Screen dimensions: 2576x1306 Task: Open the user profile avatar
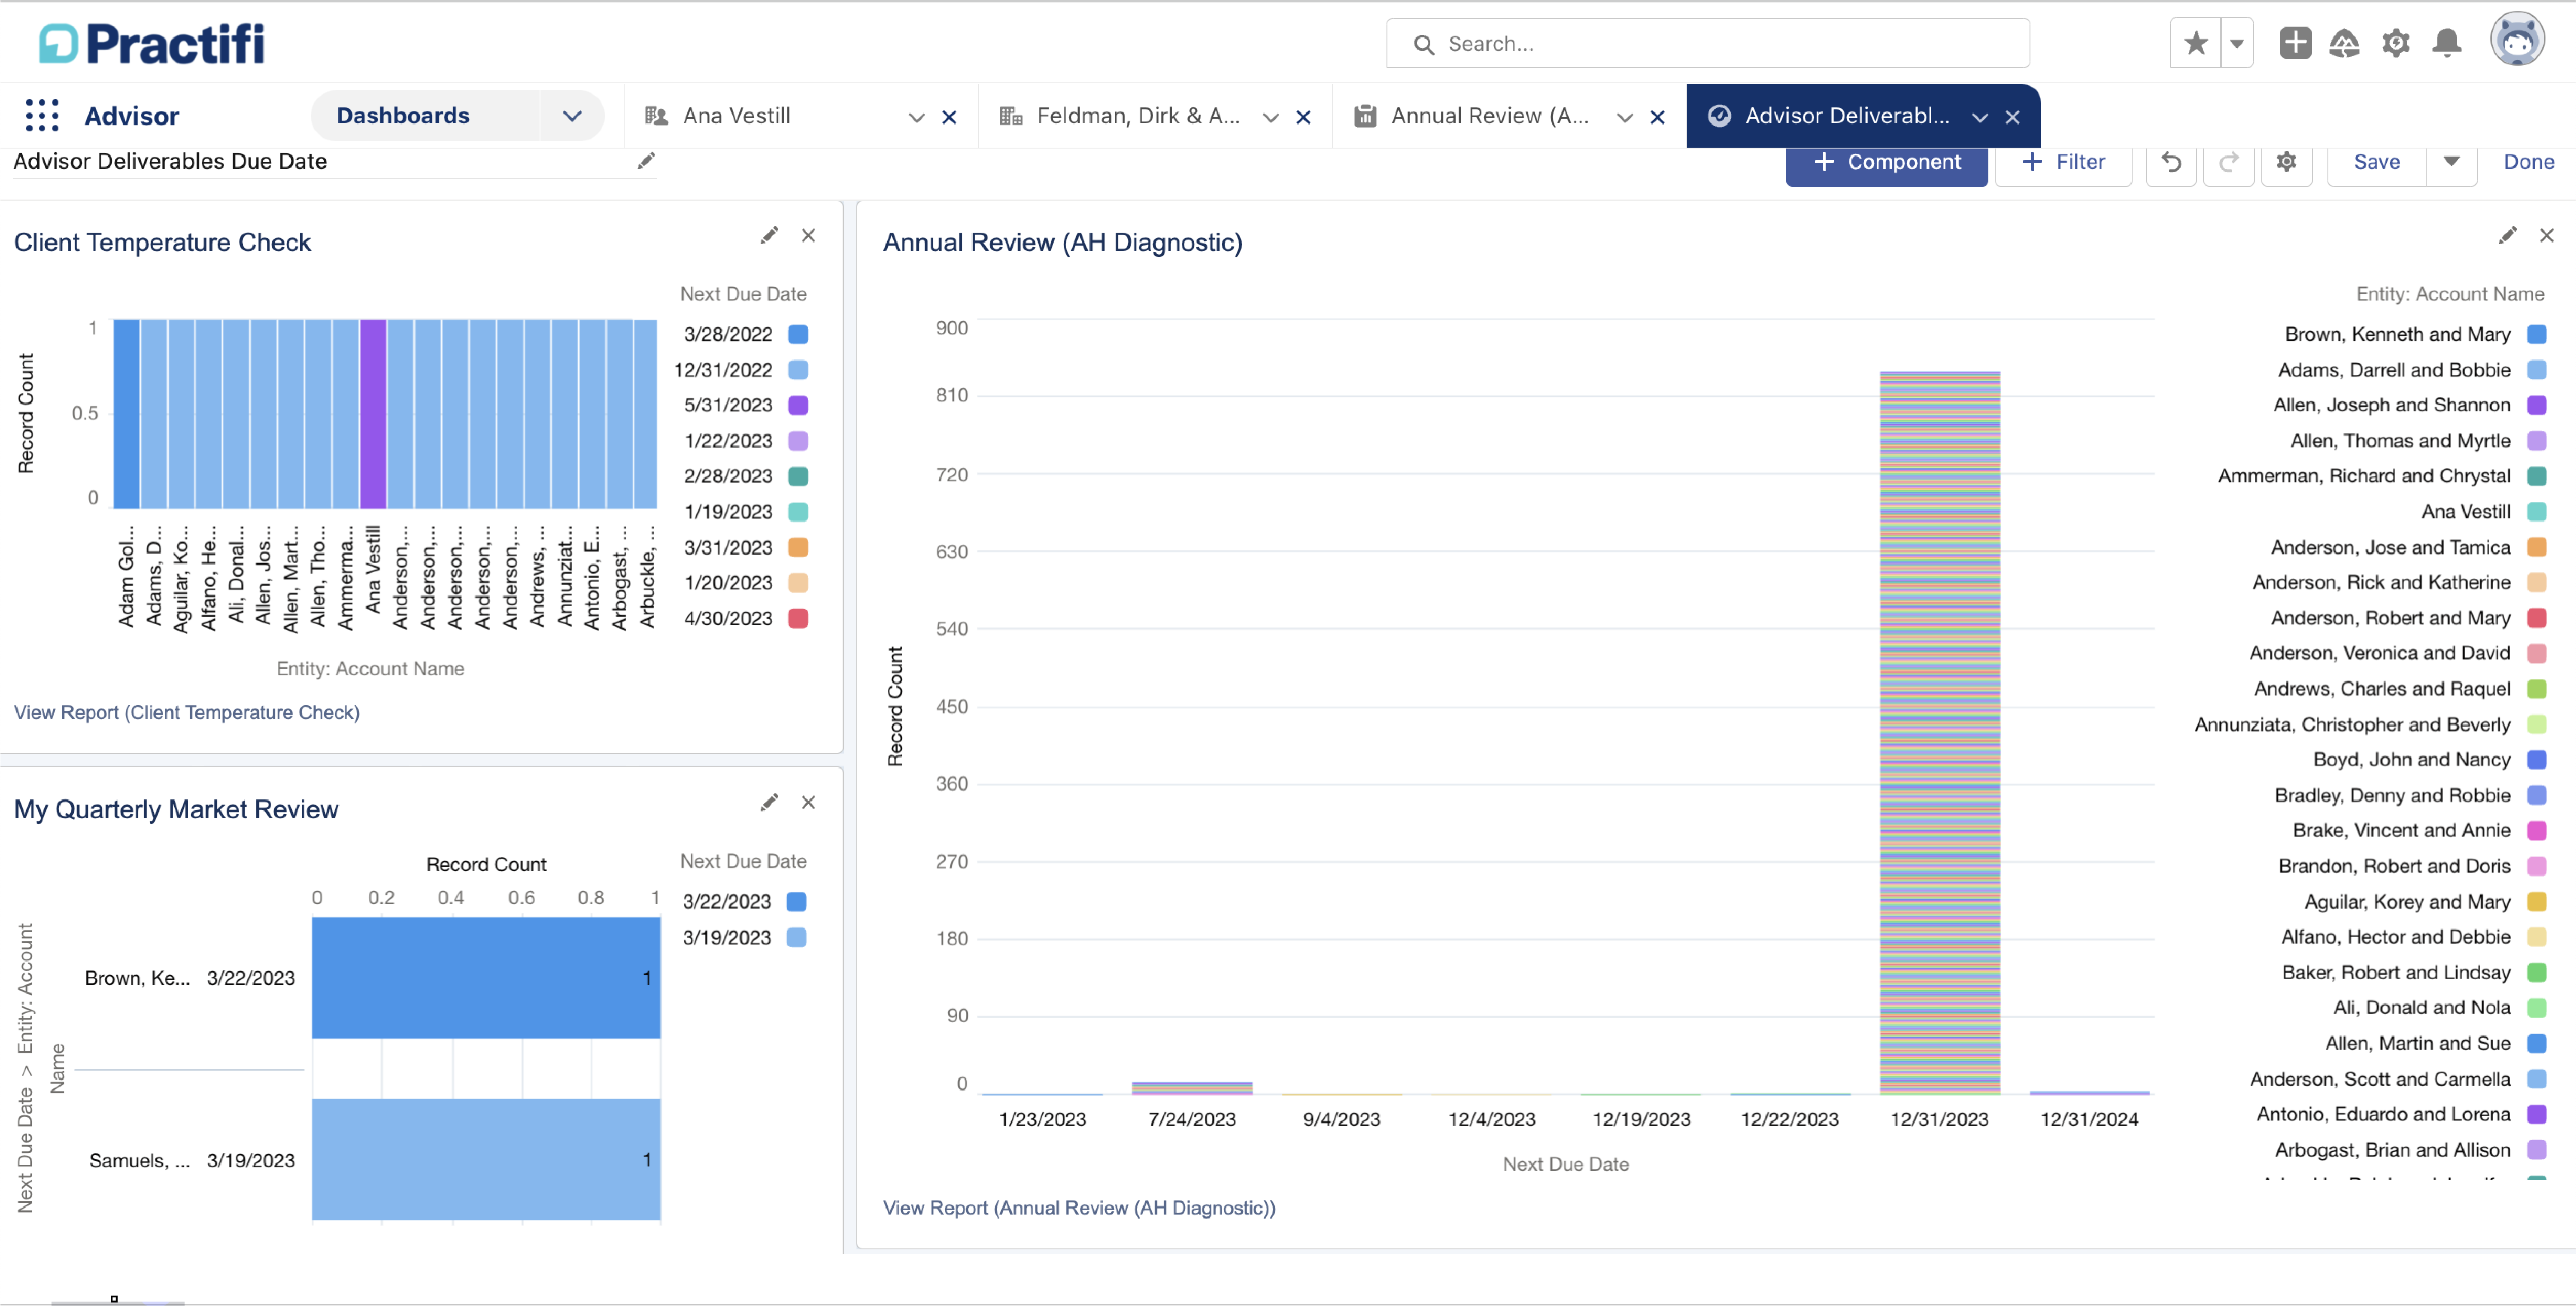coord(2517,40)
